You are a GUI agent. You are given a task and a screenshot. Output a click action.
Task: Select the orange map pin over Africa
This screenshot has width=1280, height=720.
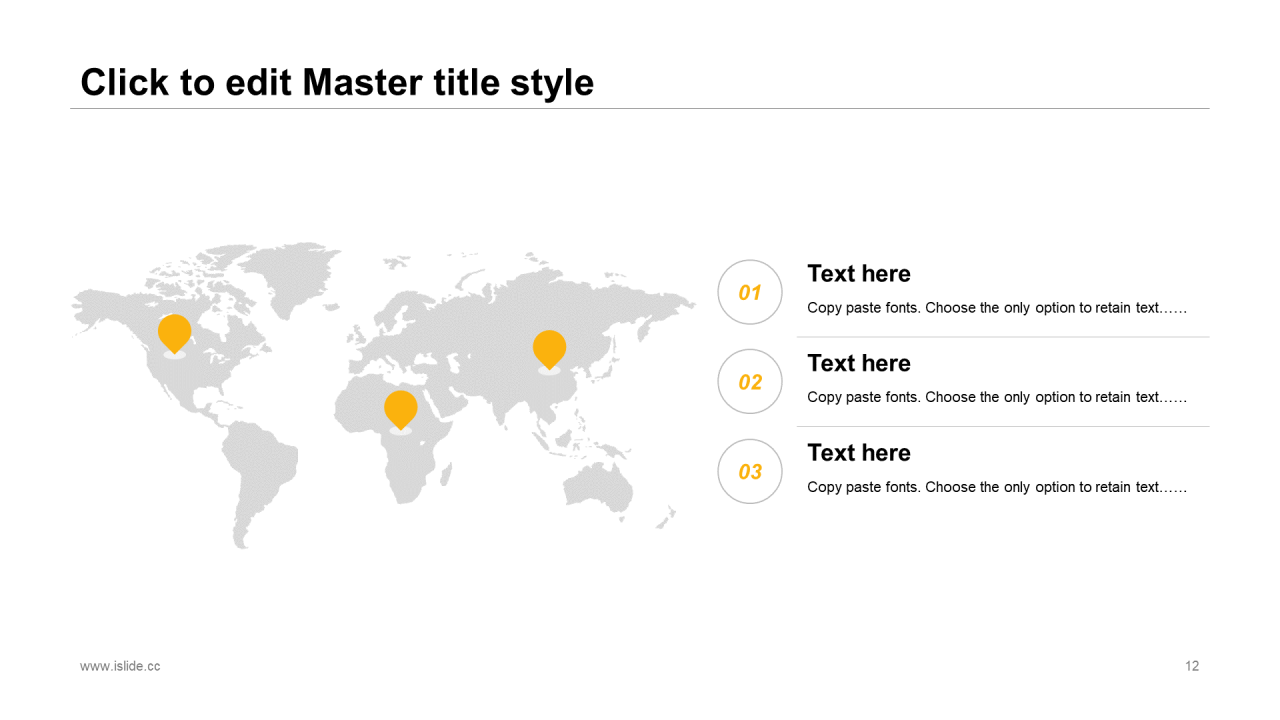[x=401, y=409]
